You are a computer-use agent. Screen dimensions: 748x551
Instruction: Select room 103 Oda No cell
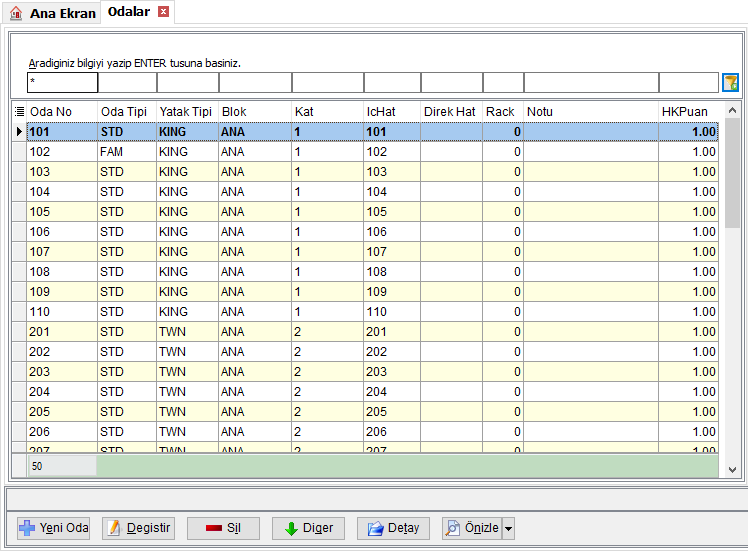click(x=62, y=172)
